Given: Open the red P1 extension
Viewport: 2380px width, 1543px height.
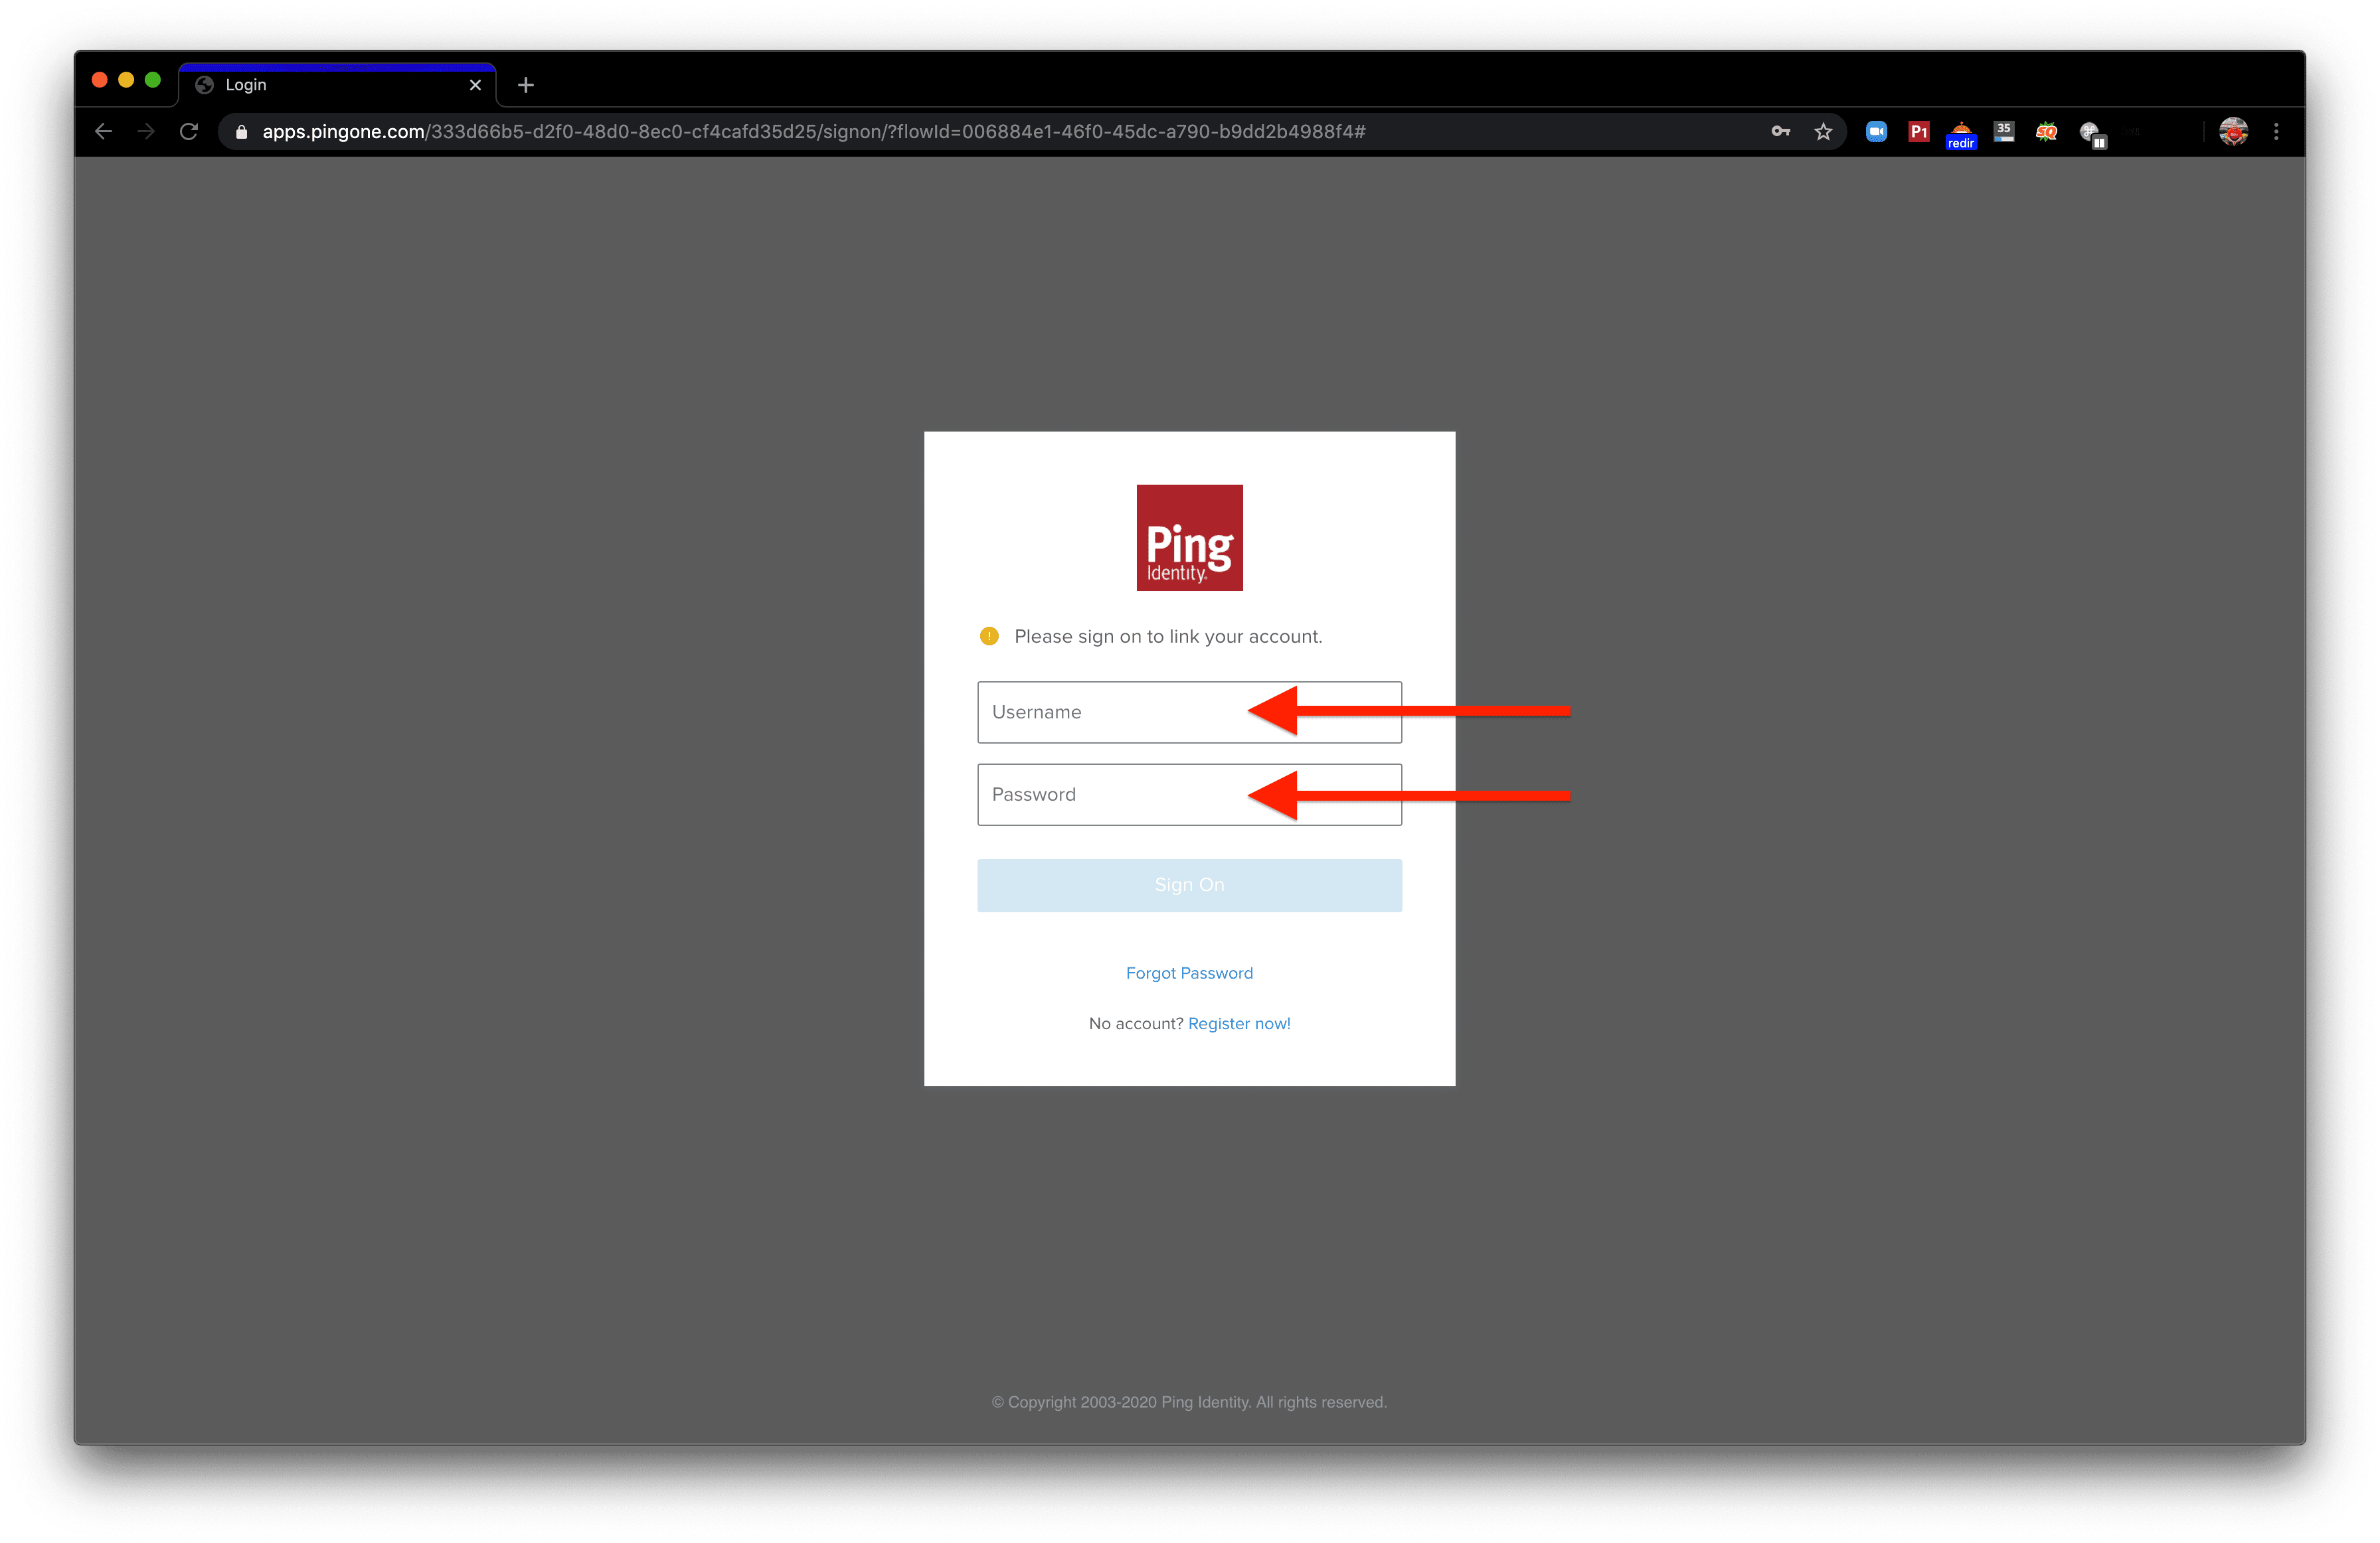Looking at the screenshot, I should 1918,132.
